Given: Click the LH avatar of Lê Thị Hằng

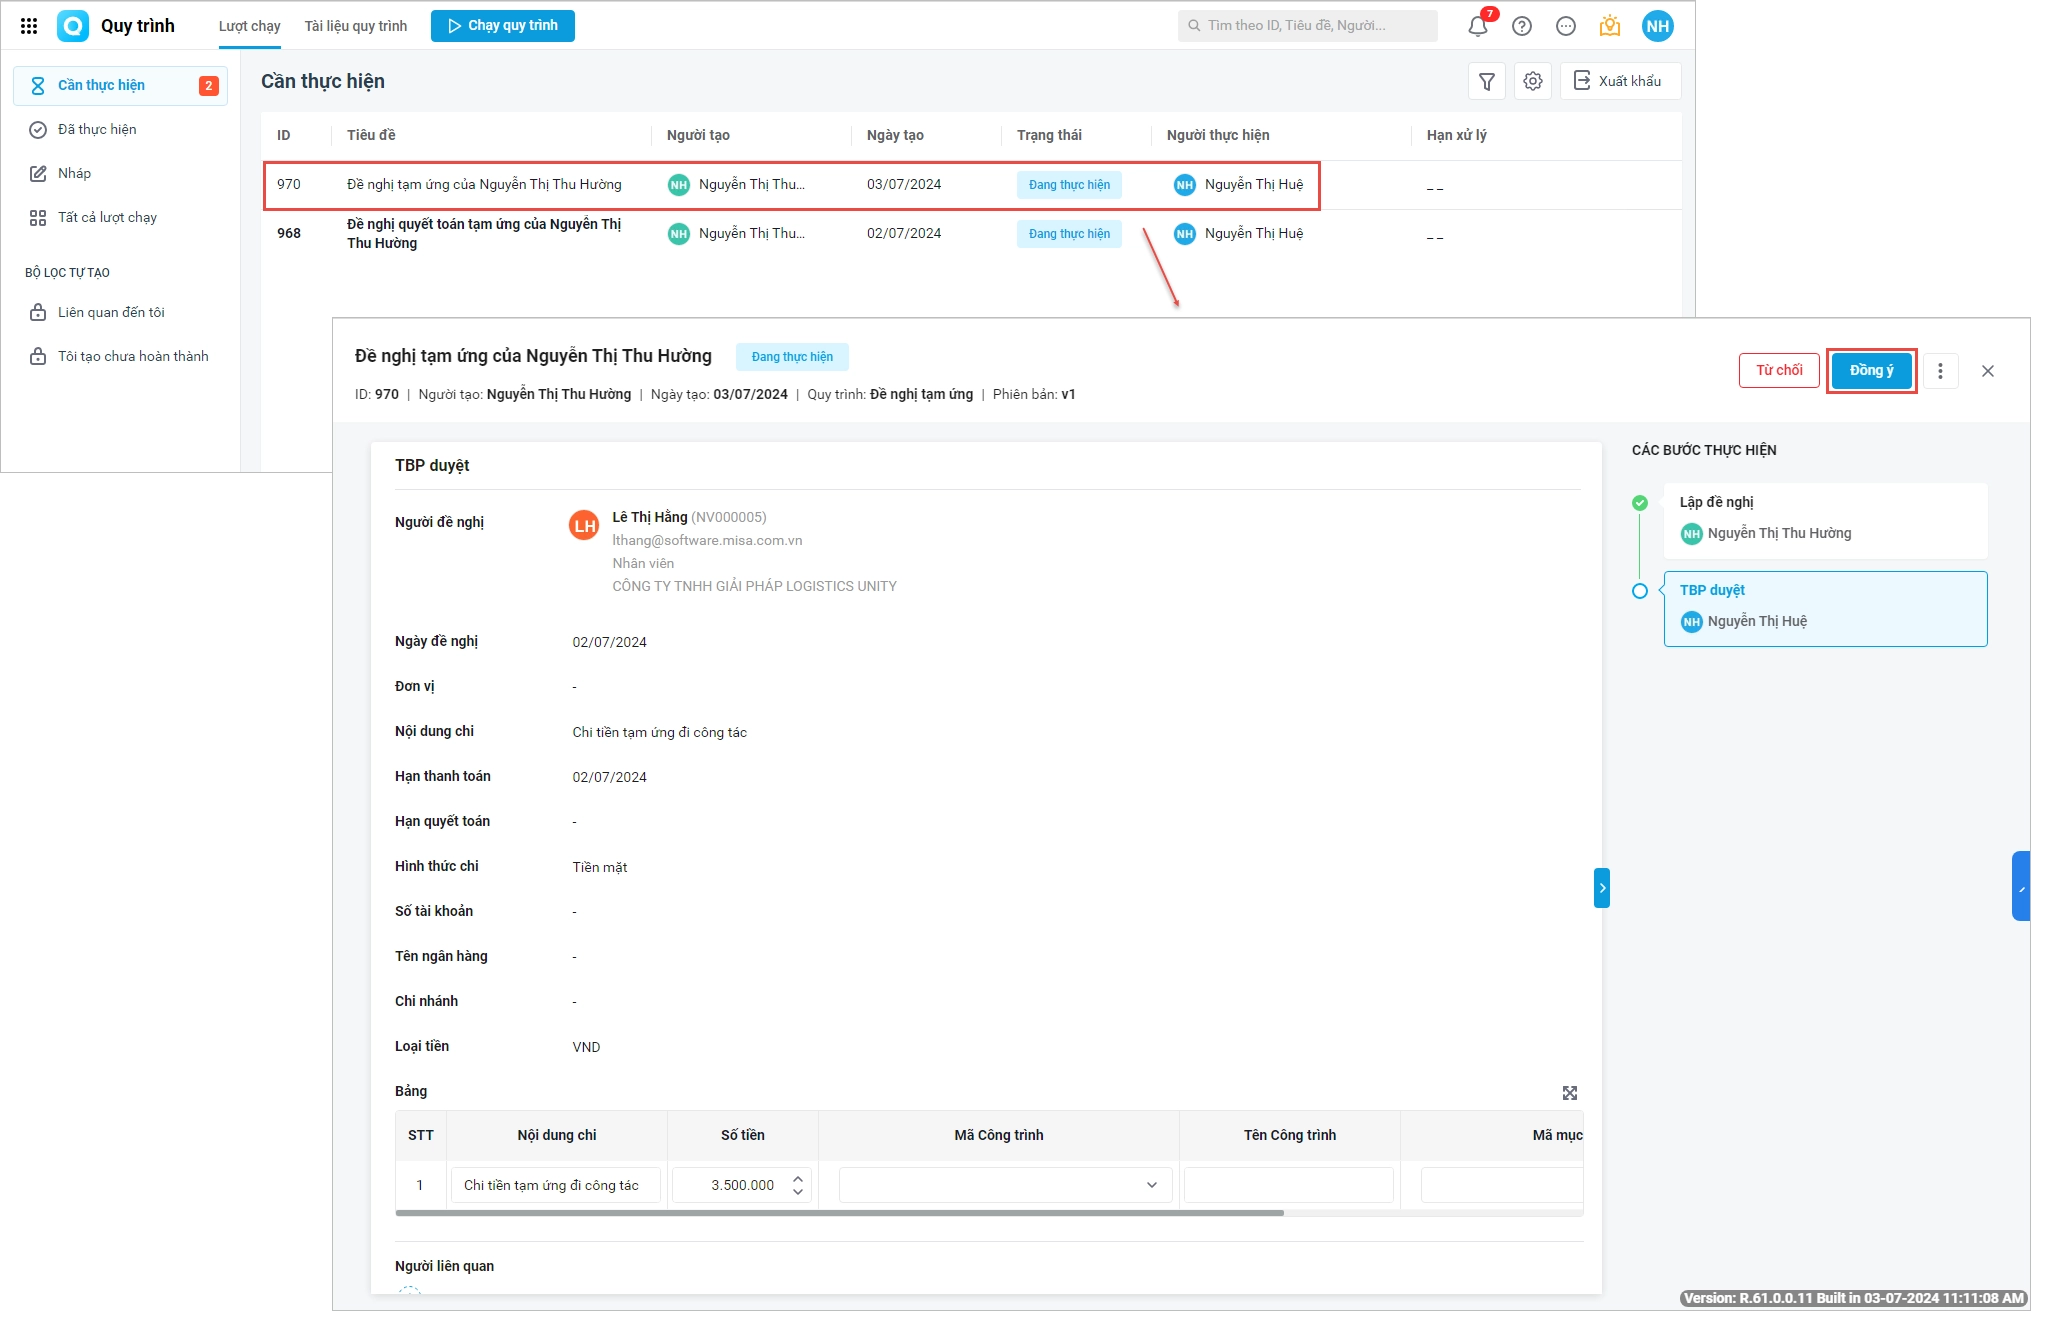Looking at the screenshot, I should tap(584, 525).
